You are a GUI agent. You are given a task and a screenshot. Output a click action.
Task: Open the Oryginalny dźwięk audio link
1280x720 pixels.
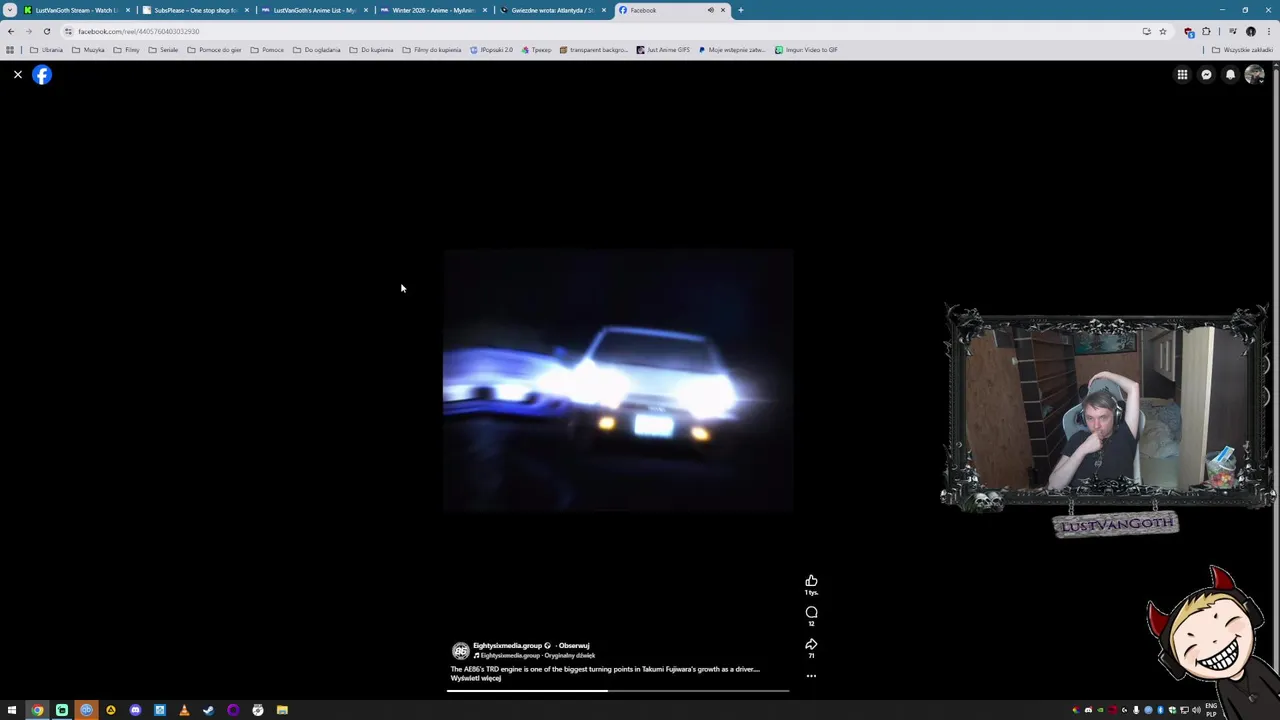tap(569, 656)
